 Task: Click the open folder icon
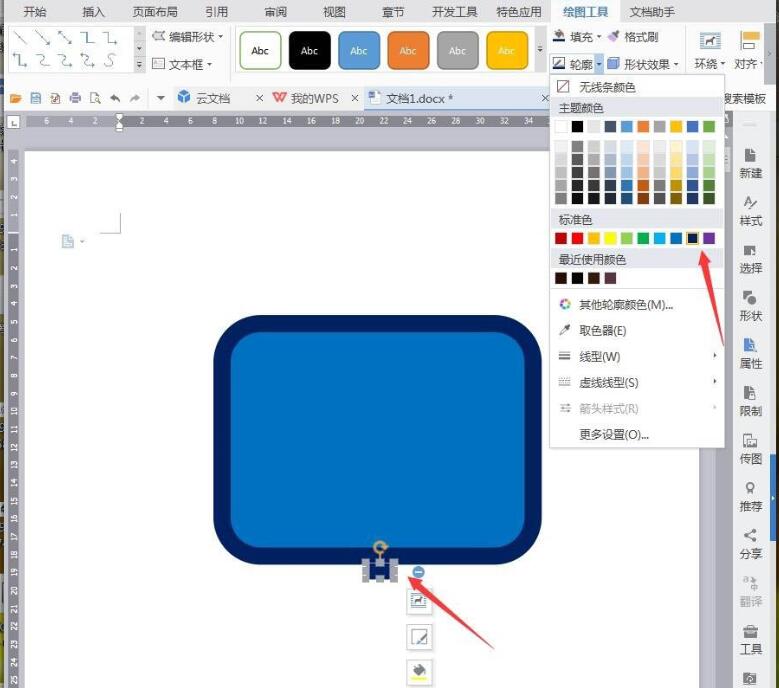(15, 98)
